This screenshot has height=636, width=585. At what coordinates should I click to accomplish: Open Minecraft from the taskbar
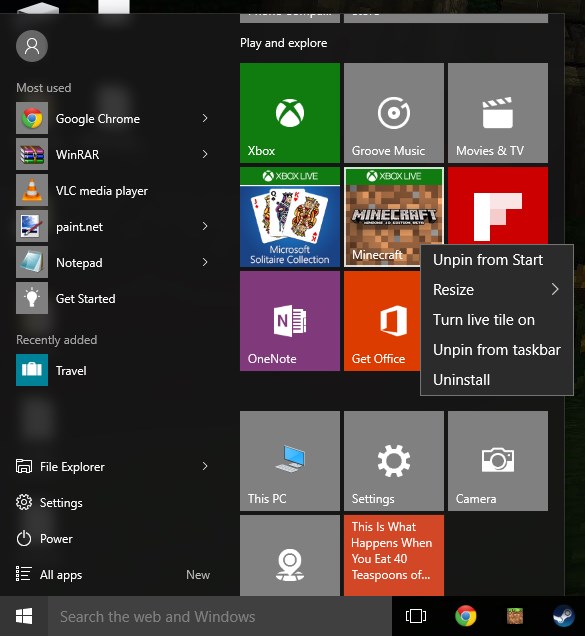pyautogui.click(x=515, y=616)
